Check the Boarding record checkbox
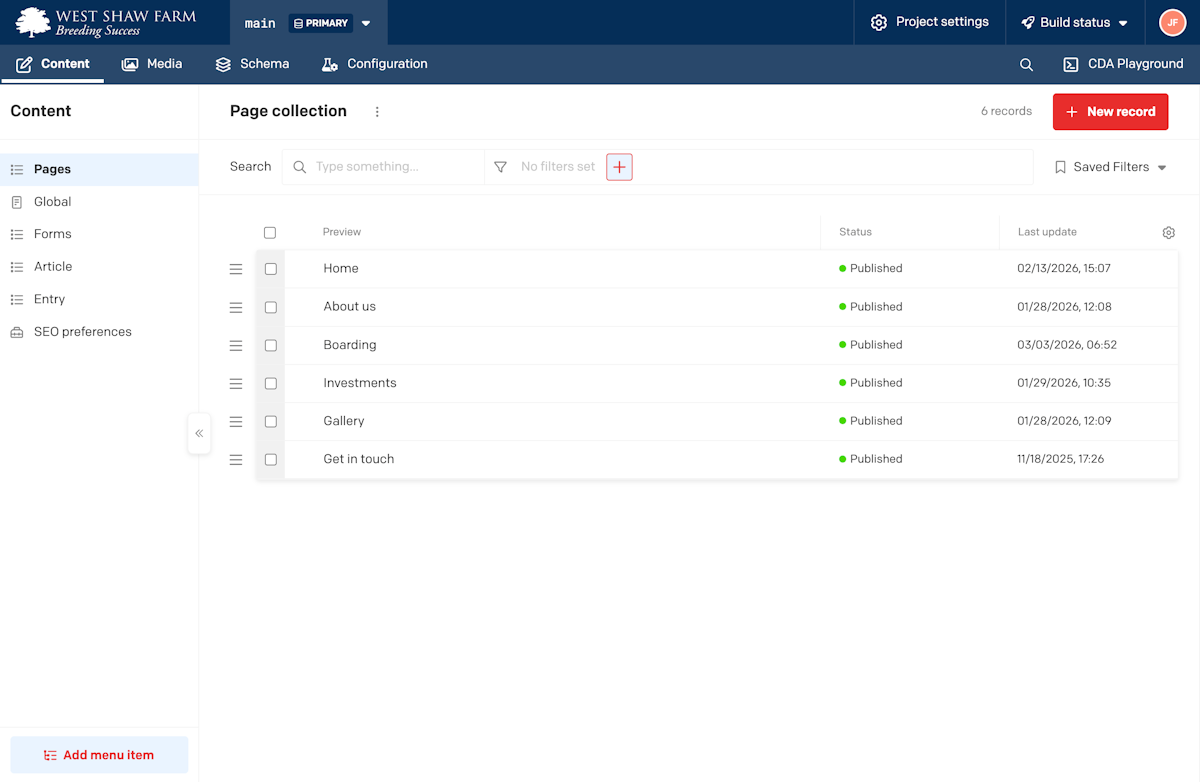The height and width of the screenshot is (782, 1200). pos(270,345)
